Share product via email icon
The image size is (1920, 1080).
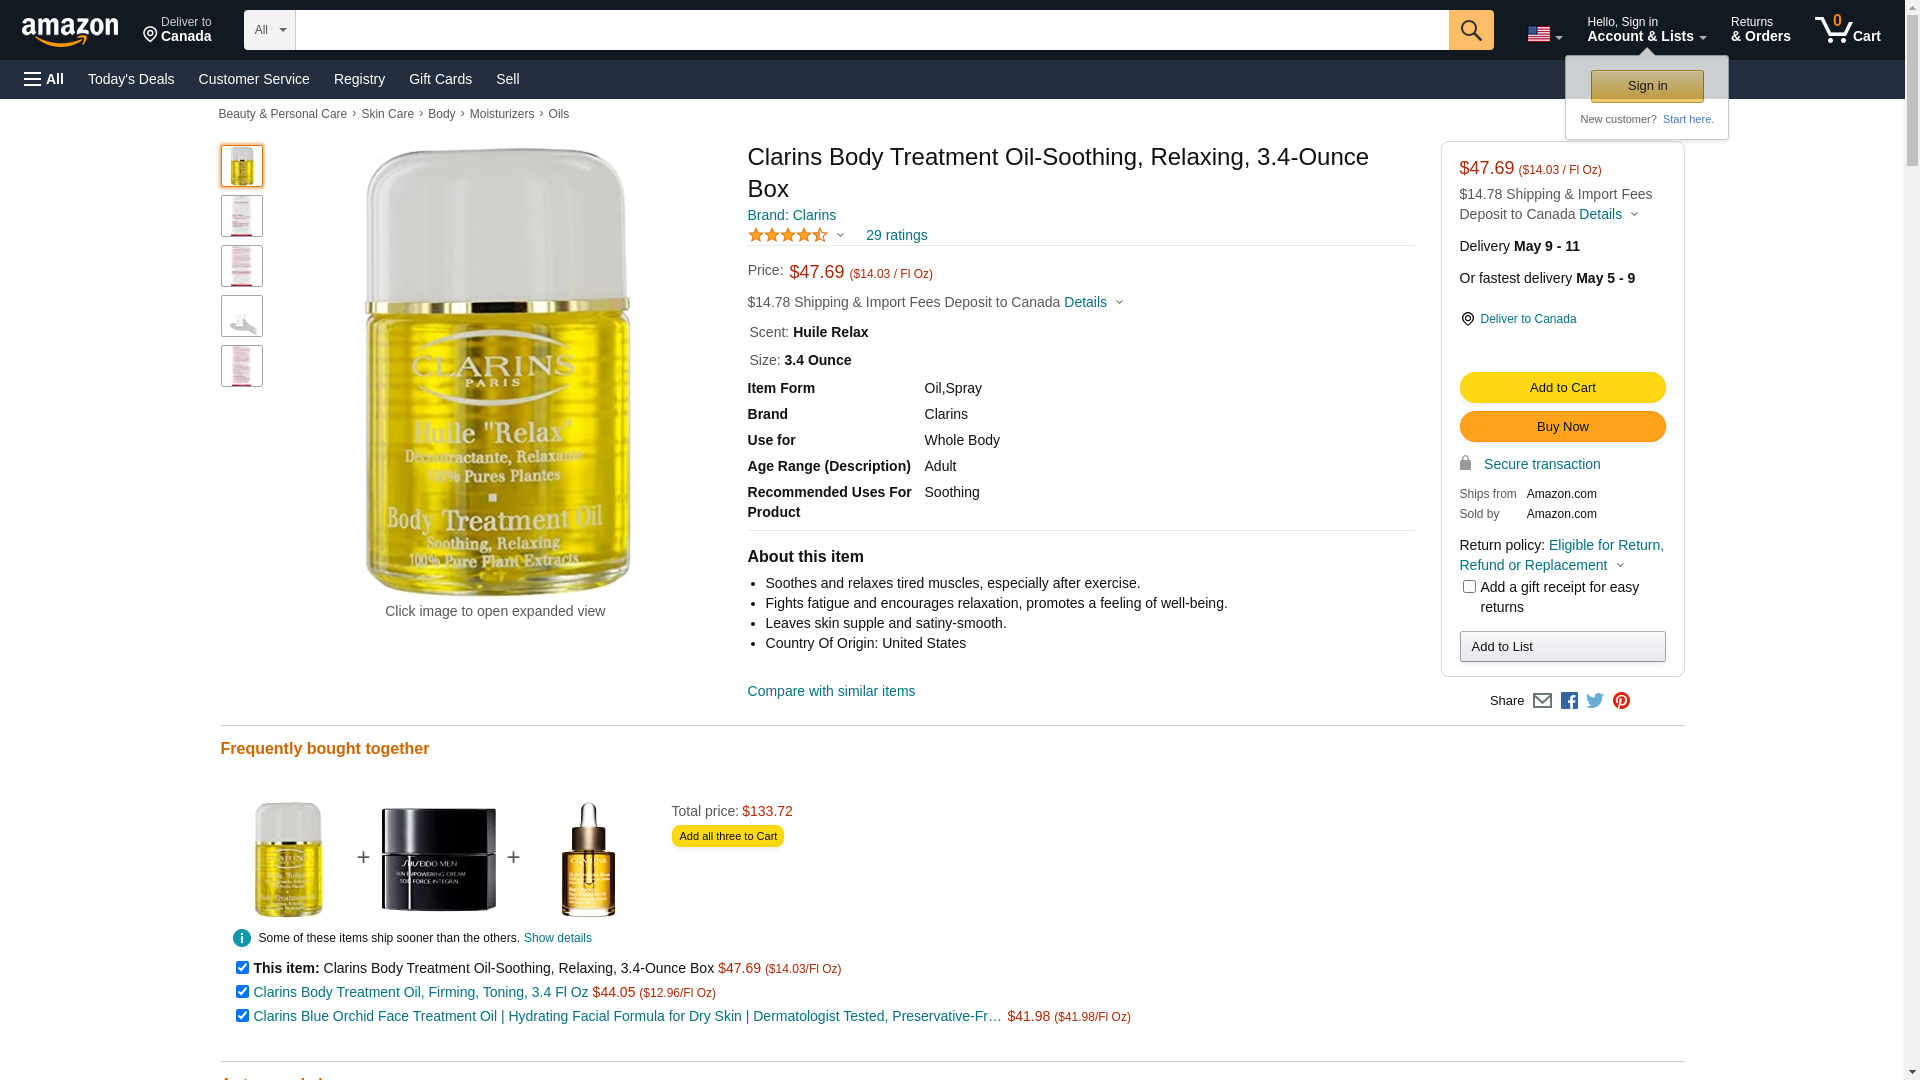pyautogui.click(x=1542, y=701)
